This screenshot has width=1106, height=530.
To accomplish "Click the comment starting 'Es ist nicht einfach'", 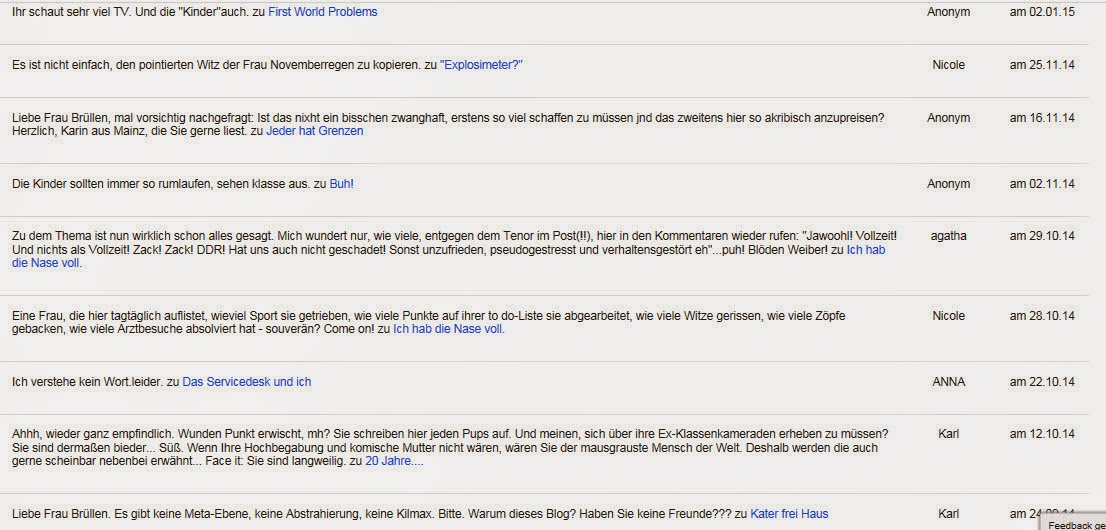I will (x=224, y=65).
